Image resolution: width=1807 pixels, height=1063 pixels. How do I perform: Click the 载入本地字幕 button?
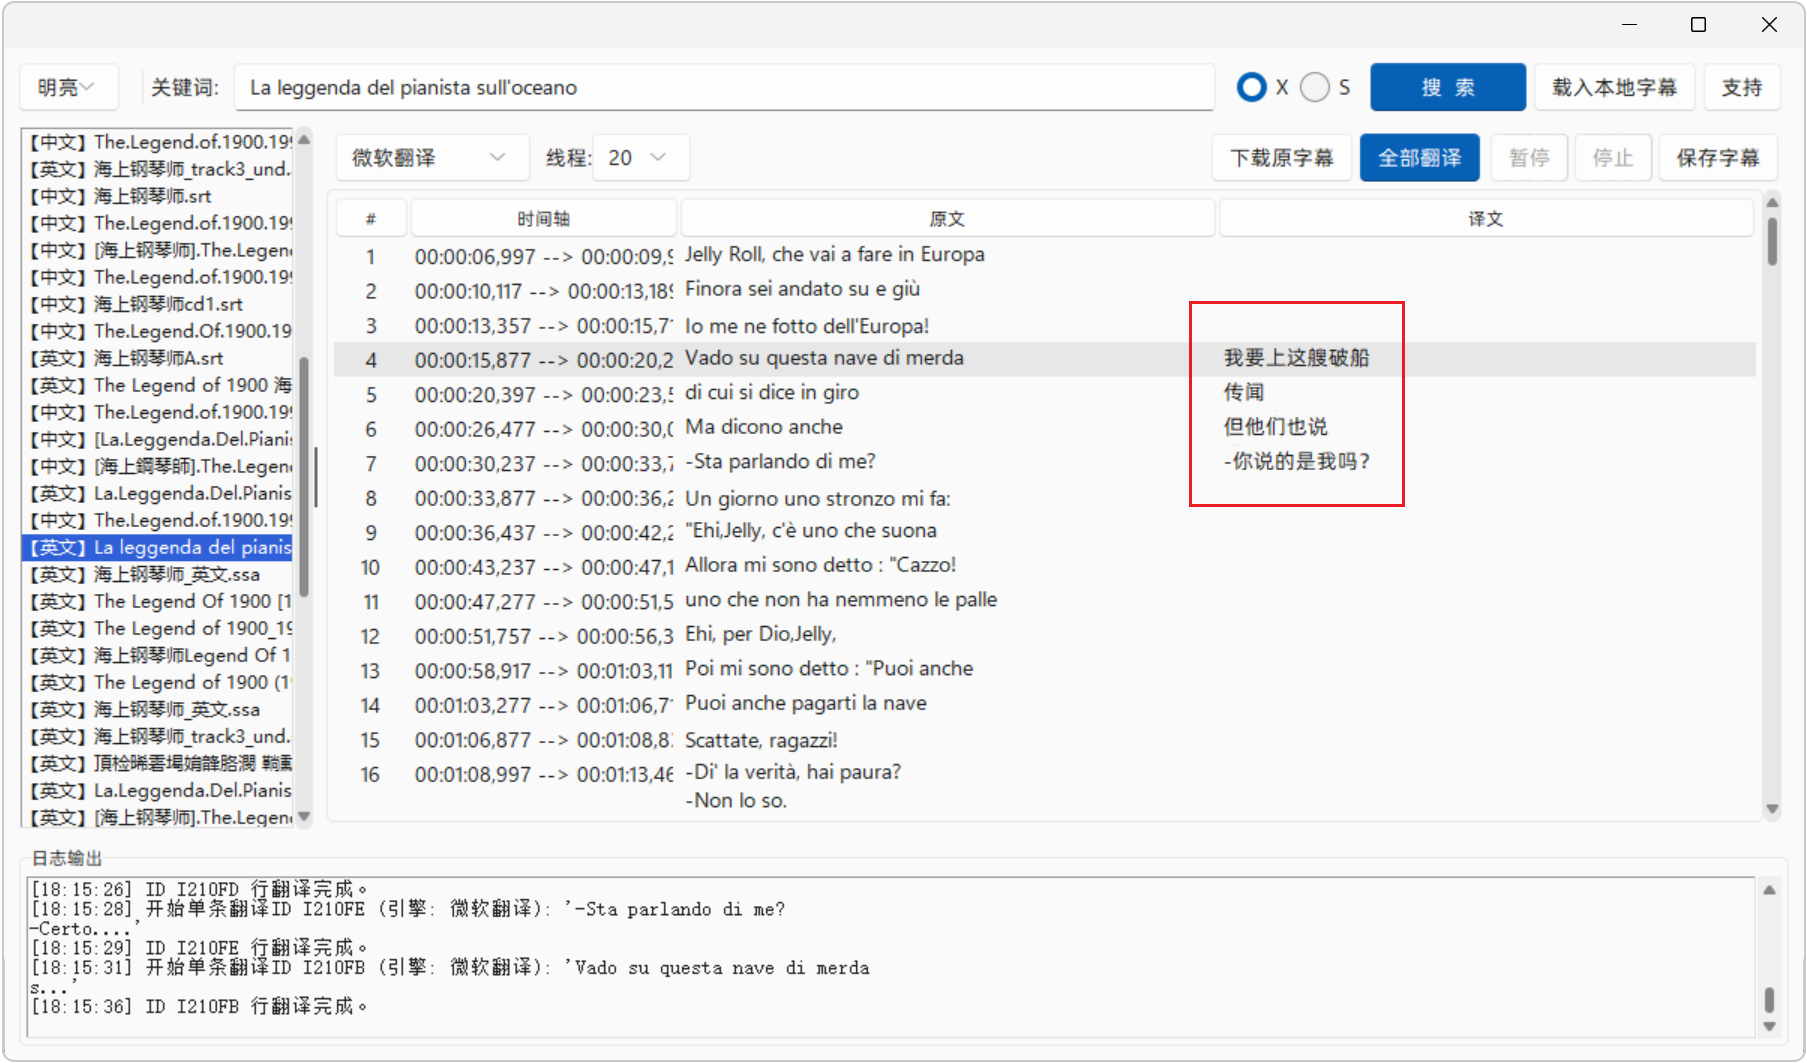(1614, 88)
